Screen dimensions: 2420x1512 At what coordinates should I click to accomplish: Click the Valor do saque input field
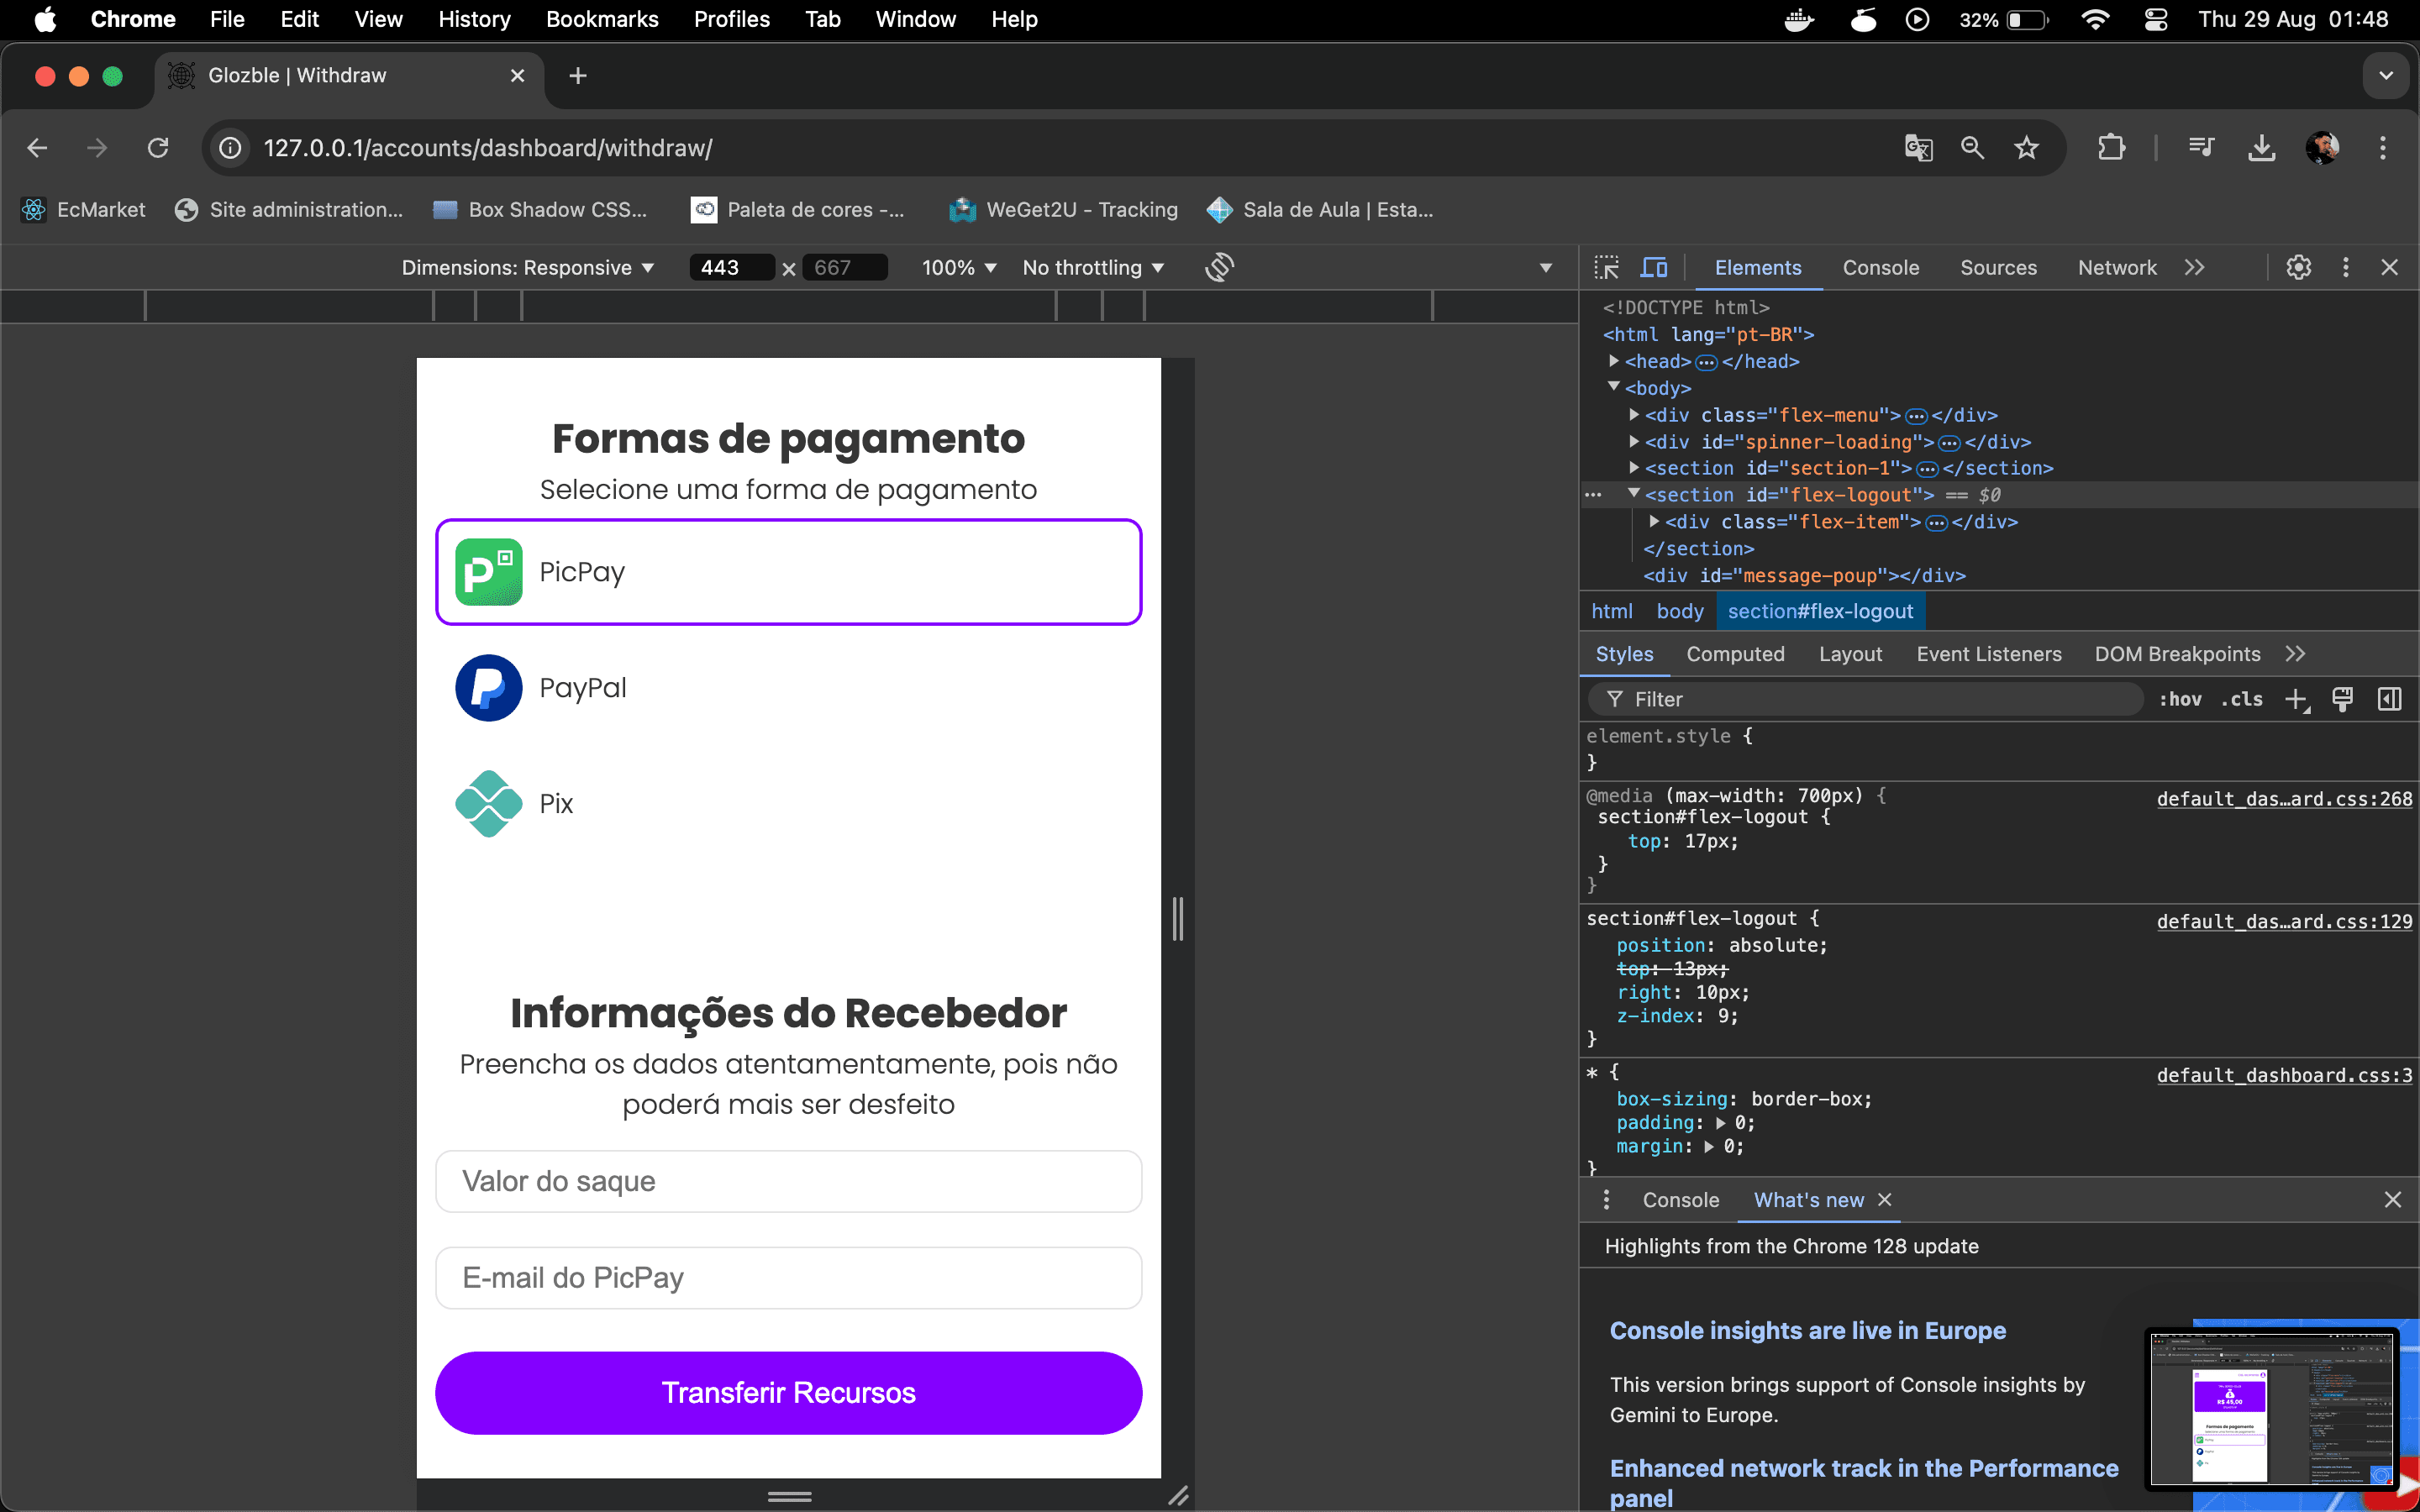point(788,1181)
